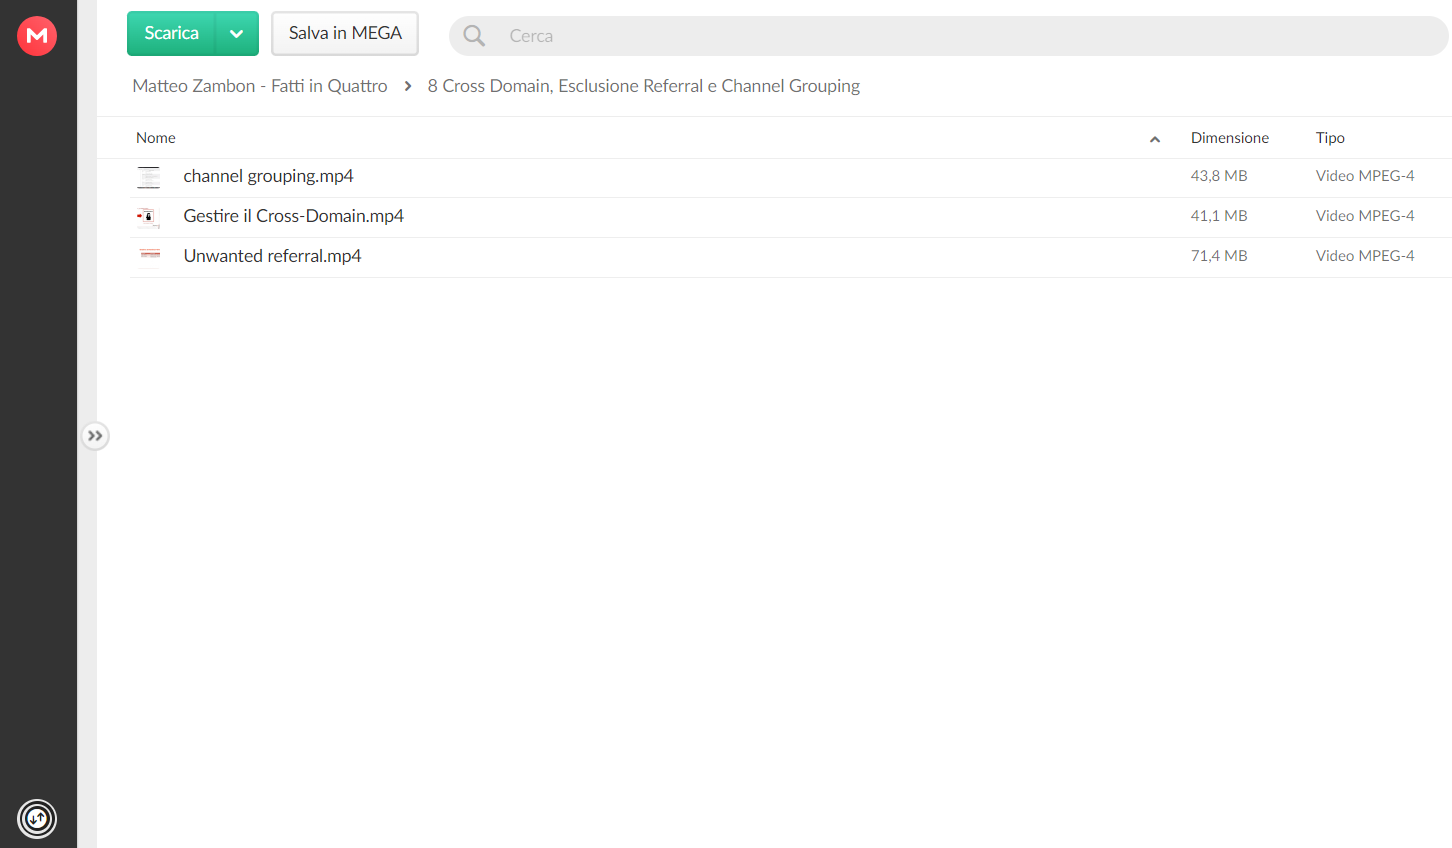Select the channel grouping.mp4 file name

coord(268,176)
